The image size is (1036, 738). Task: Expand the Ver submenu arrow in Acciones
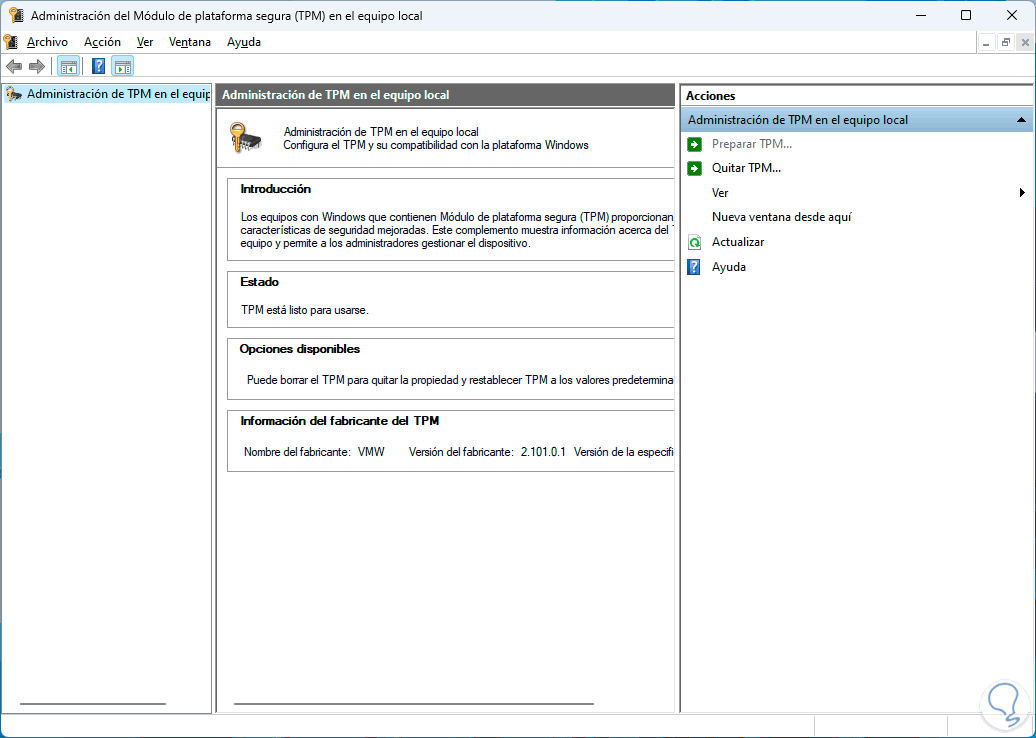point(1023,193)
